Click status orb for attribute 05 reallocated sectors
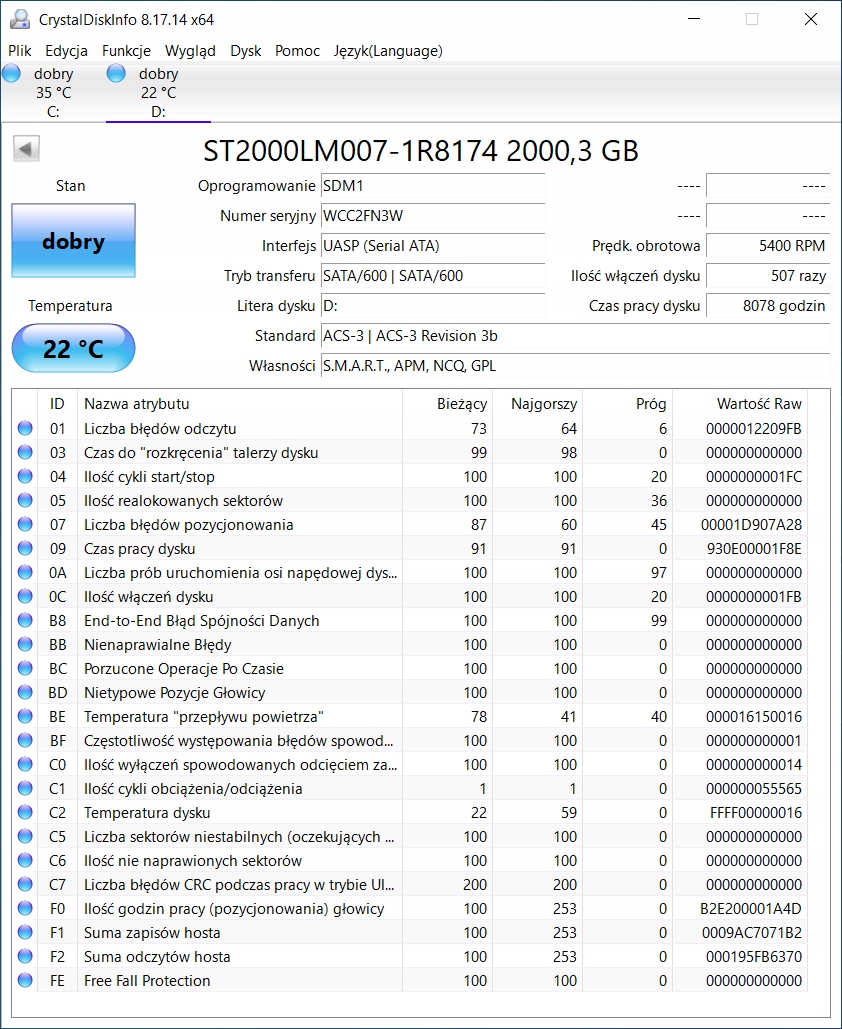Image resolution: width=842 pixels, height=1029 pixels. tap(25, 501)
